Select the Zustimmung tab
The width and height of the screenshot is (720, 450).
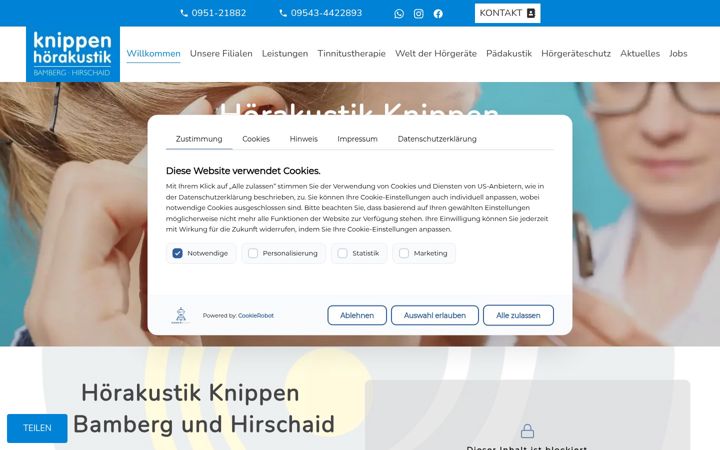coord(199,139)
